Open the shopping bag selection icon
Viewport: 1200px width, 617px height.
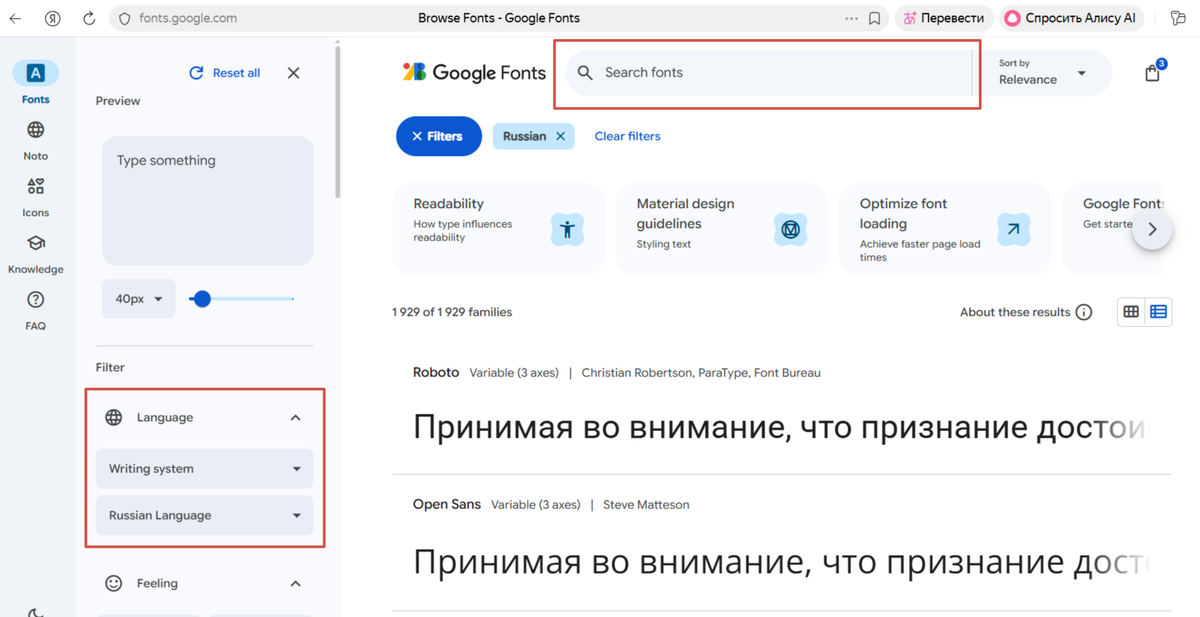pyautogui.click(x=1153, y=72)
